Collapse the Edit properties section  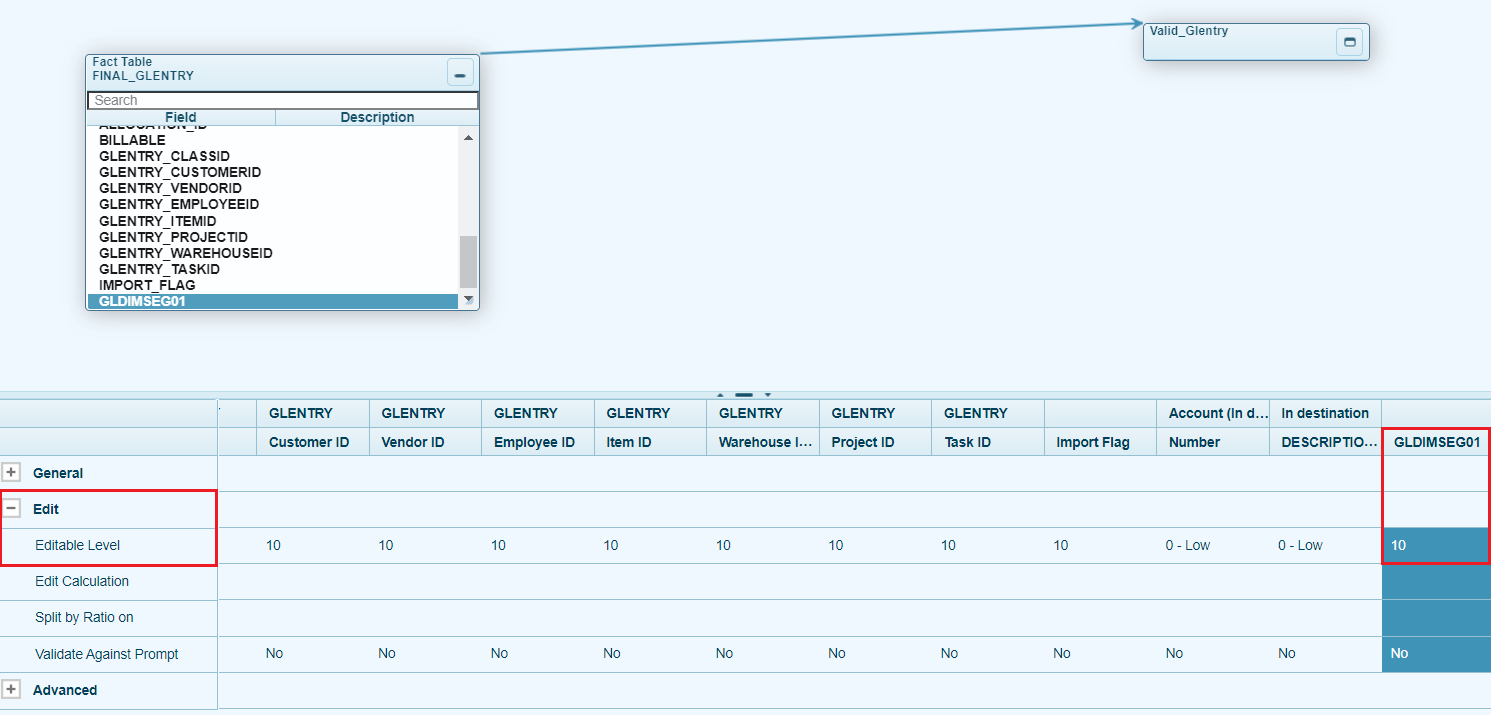[12, 509]
